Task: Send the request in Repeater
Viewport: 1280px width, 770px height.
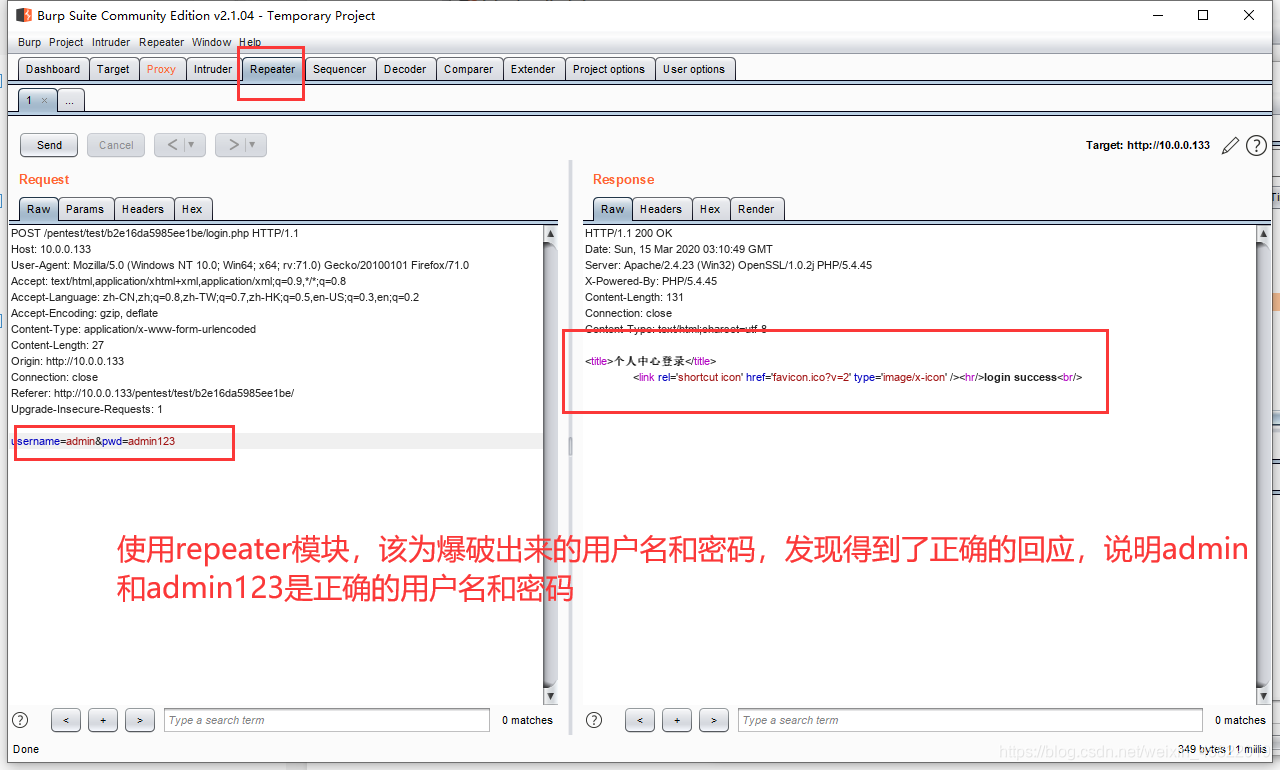Action: coord(49,145)
